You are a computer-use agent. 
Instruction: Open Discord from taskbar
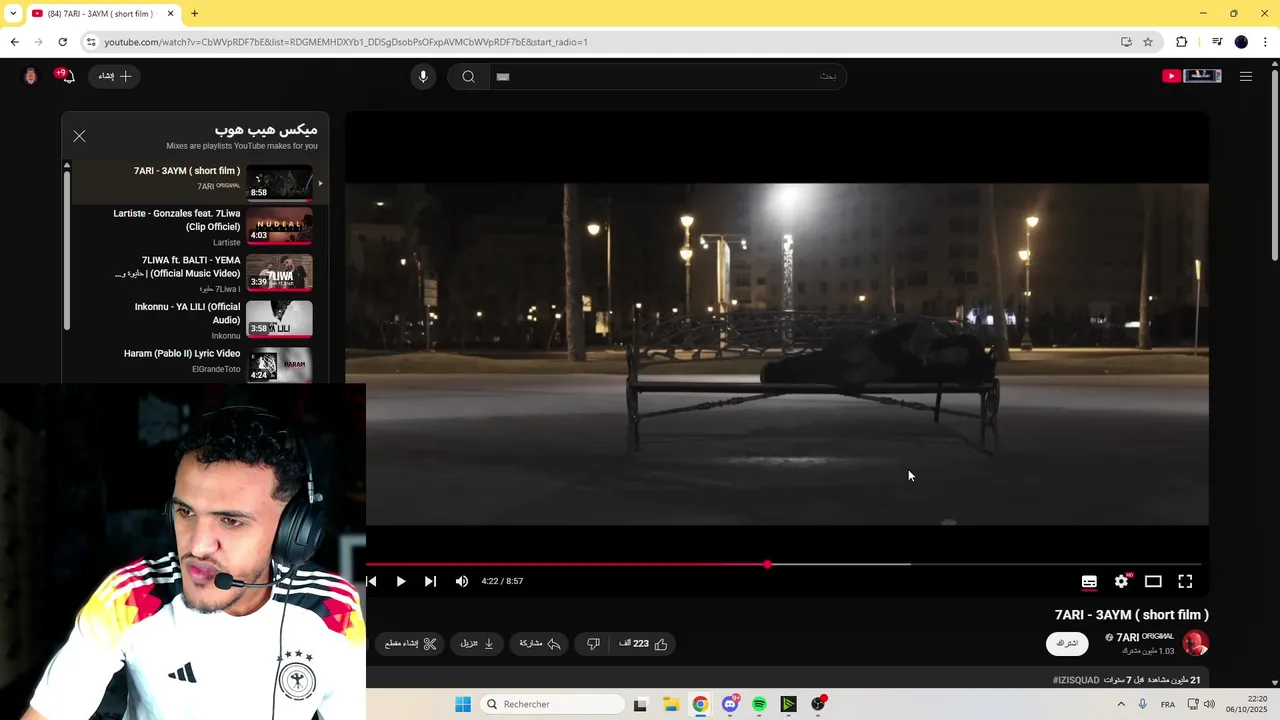tap(730, 704)
